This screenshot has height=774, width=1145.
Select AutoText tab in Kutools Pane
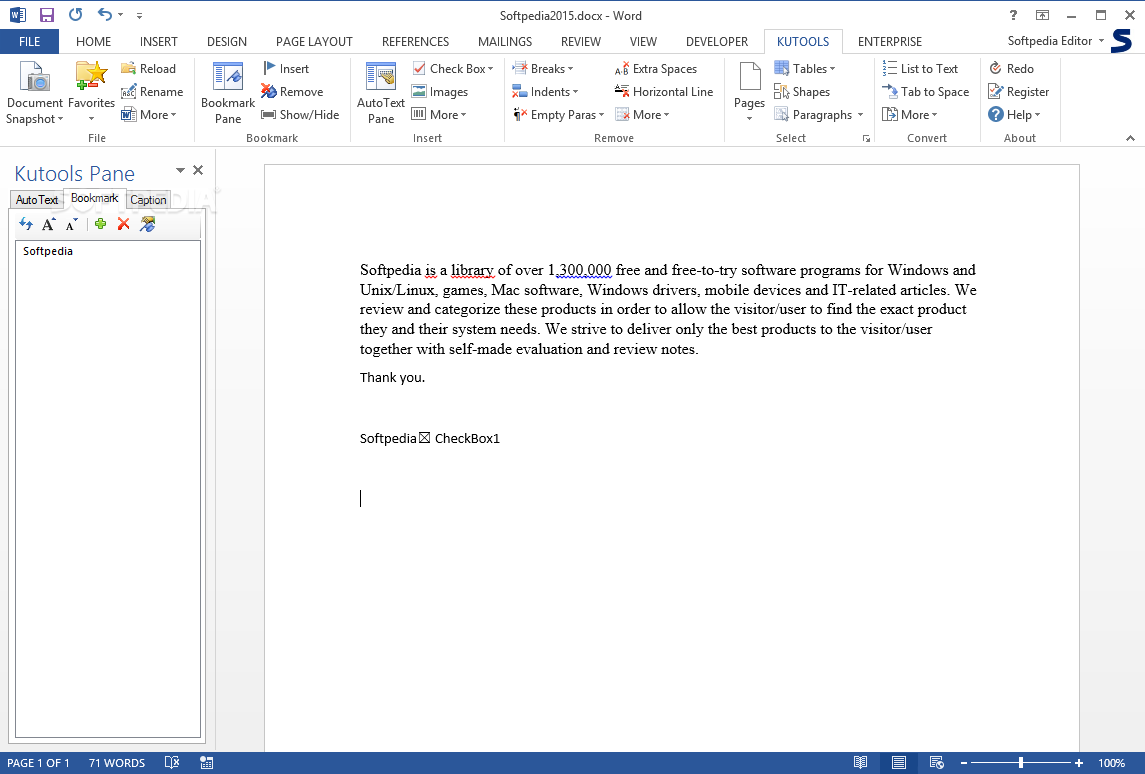37,199
